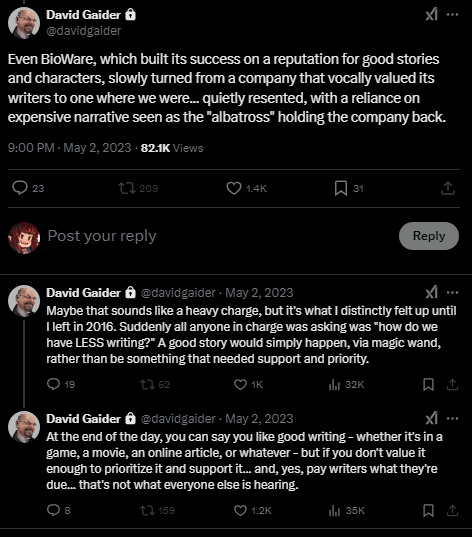Viewport: 472px width, 537px height.
Task: View analytics on the reply with 32K views
Action: tap(334, 384)
